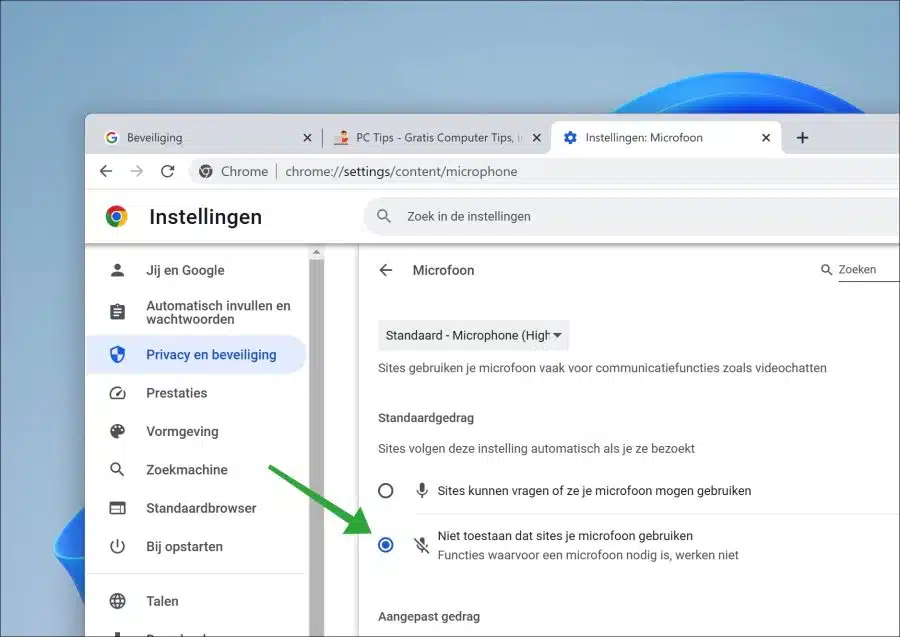Click 'Functies waarvoor een microfoon nodig is' text
Viewport: 900px width, 637px height.
[588, 555]
